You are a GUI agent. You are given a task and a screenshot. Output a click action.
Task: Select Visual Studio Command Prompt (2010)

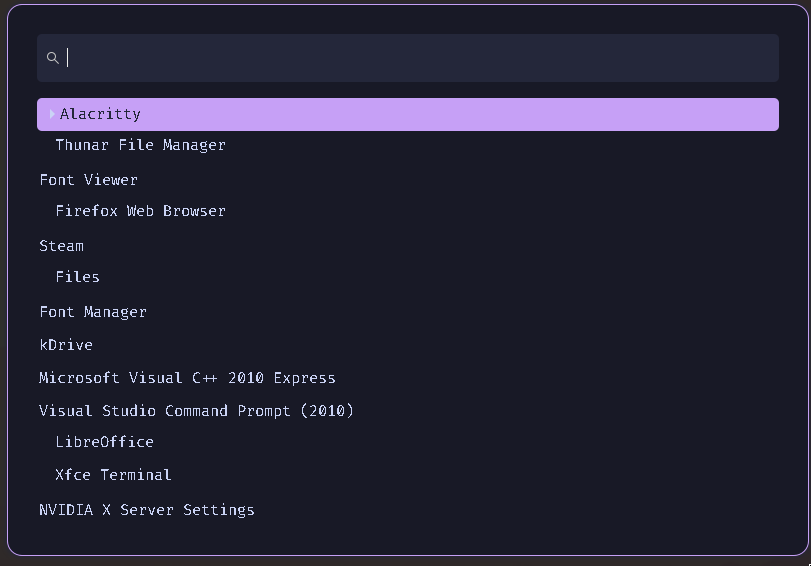196,411
